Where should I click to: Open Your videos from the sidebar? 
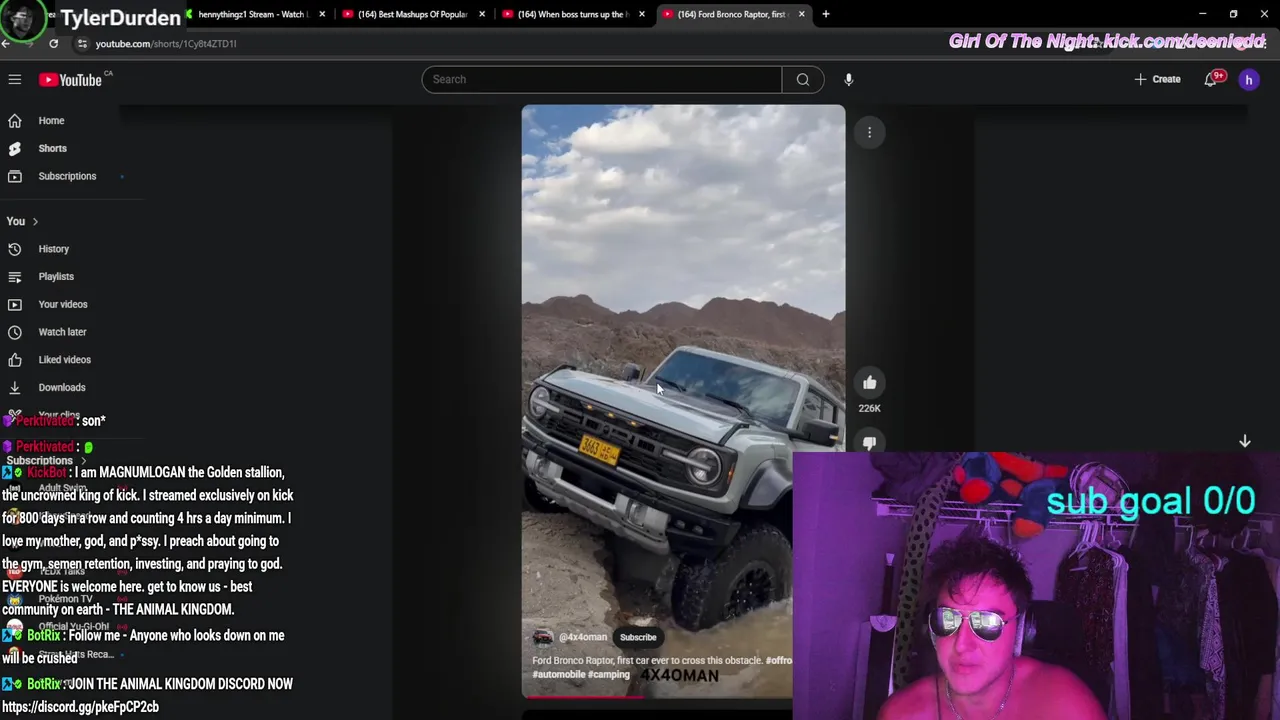(x=63, y=304)
